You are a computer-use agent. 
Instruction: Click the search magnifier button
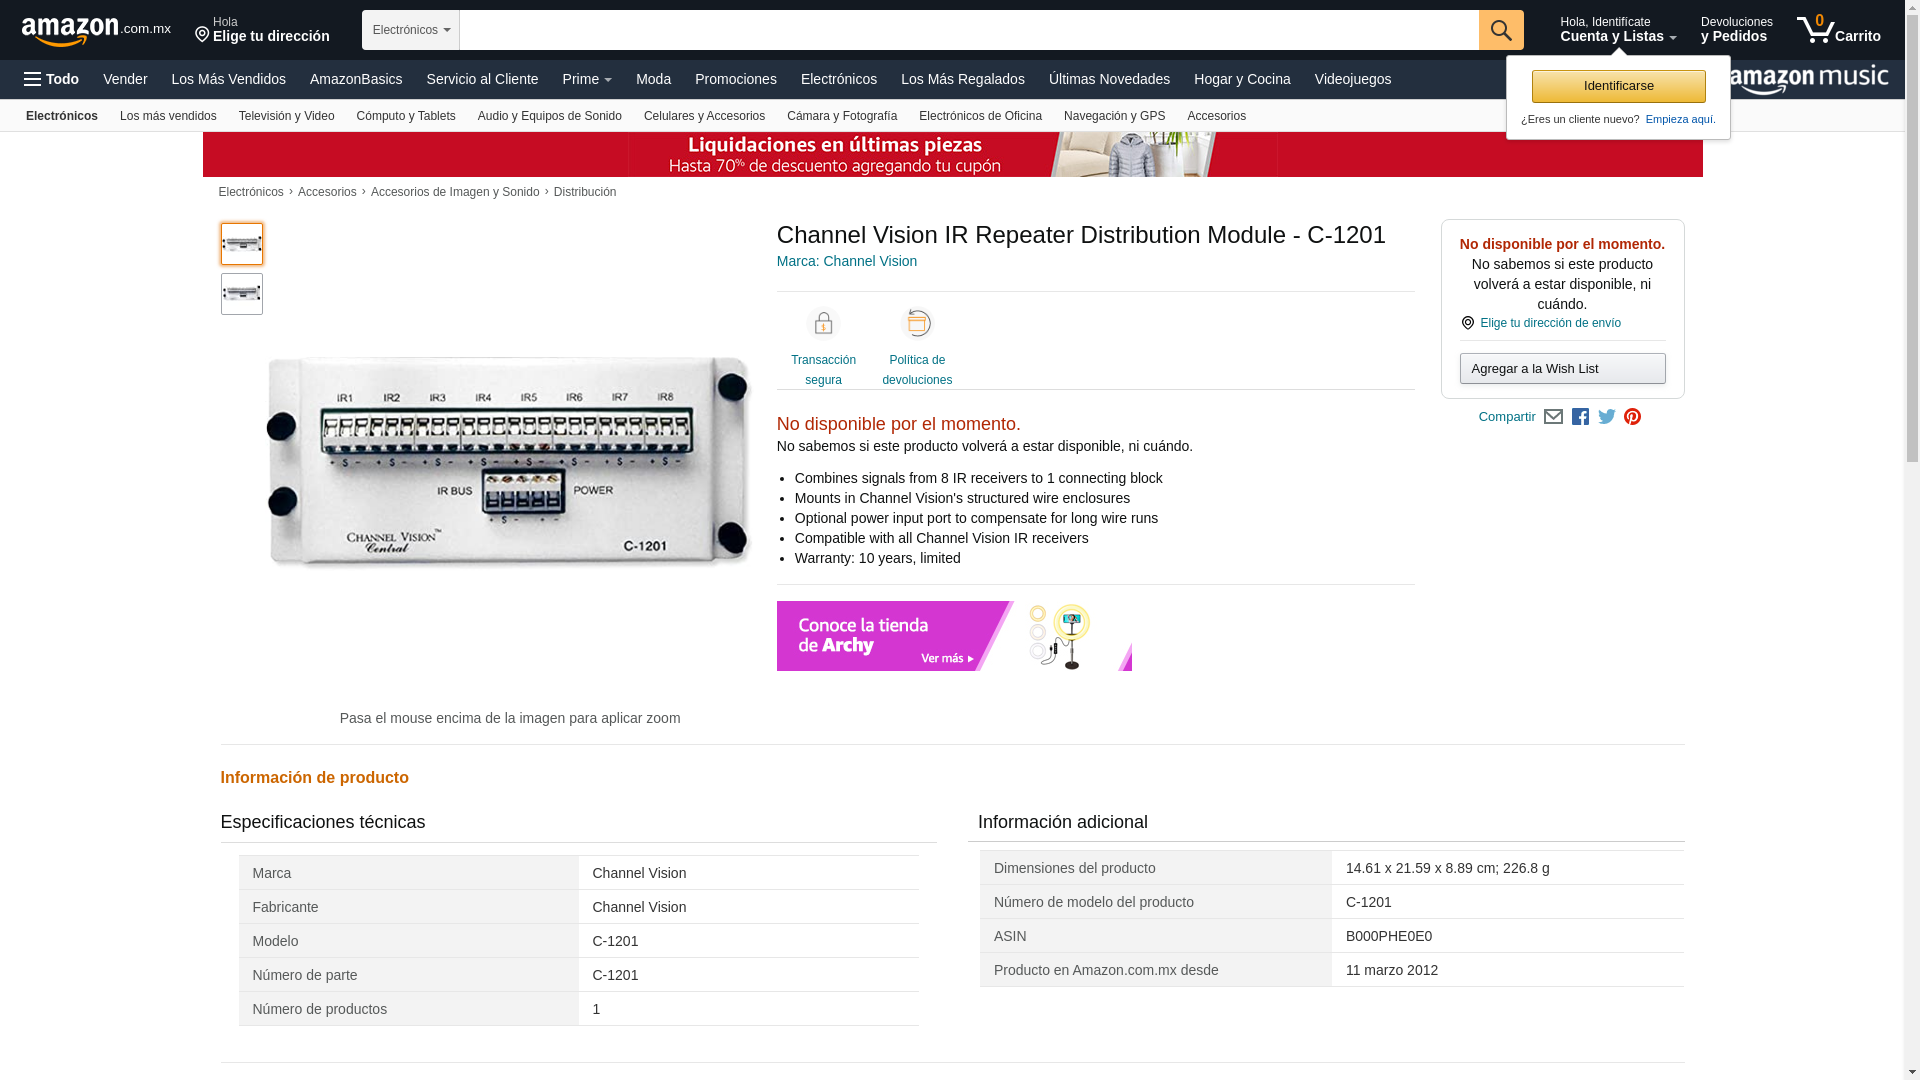pos(1501,30)
